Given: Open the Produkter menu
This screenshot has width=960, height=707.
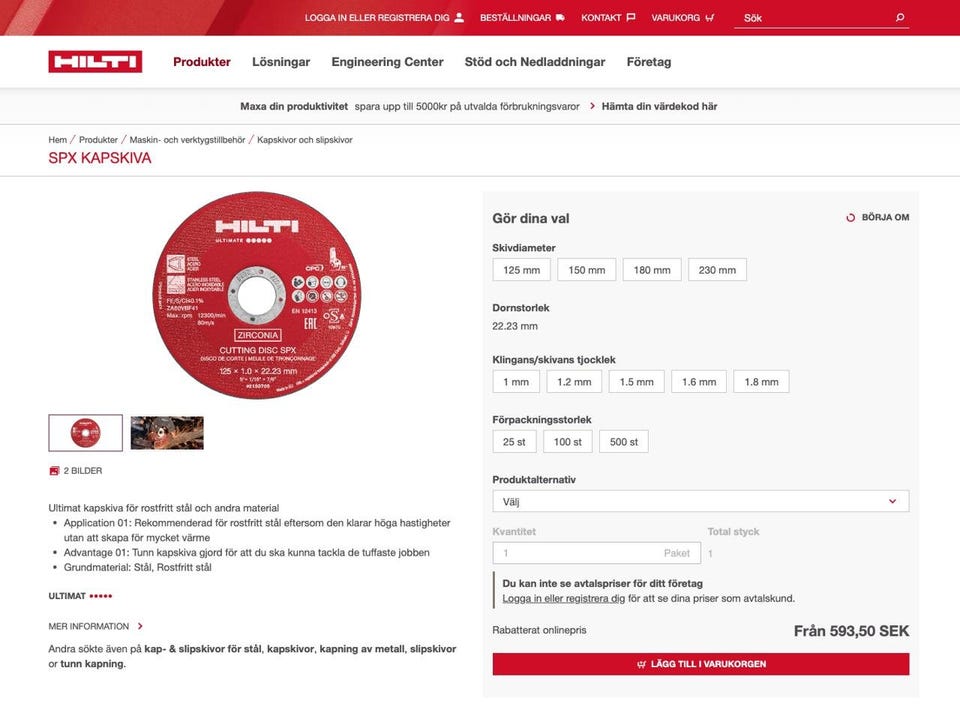Looking at the screenshot, I should [202, 62].
